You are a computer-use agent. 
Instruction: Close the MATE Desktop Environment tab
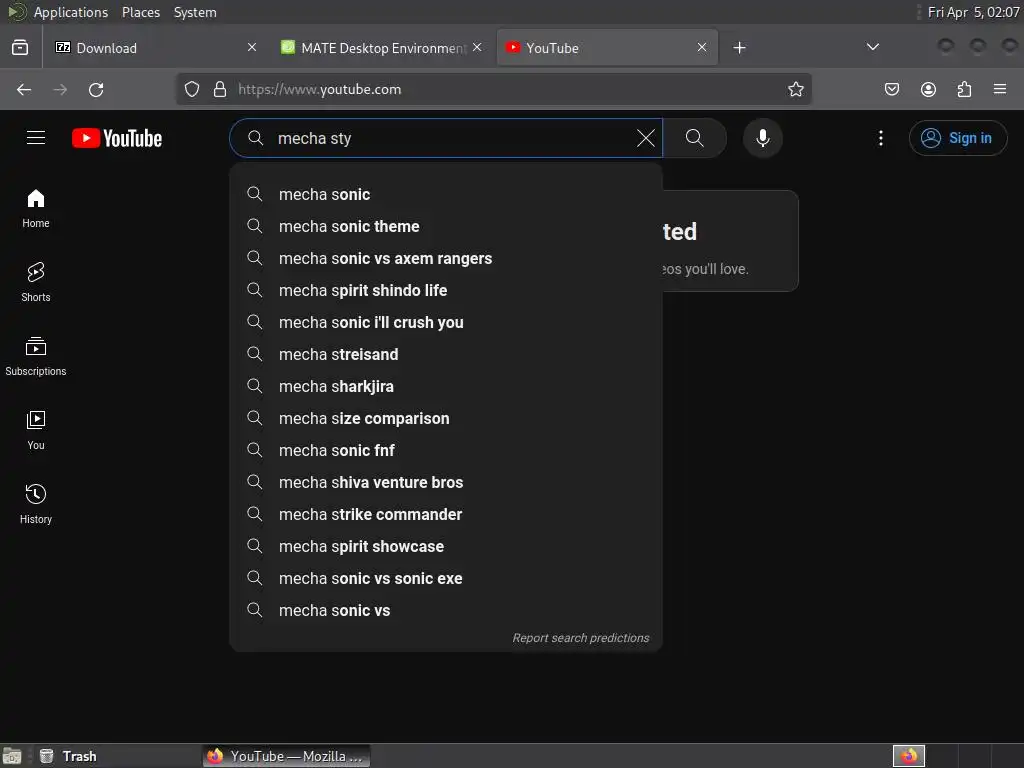point(477,47)
